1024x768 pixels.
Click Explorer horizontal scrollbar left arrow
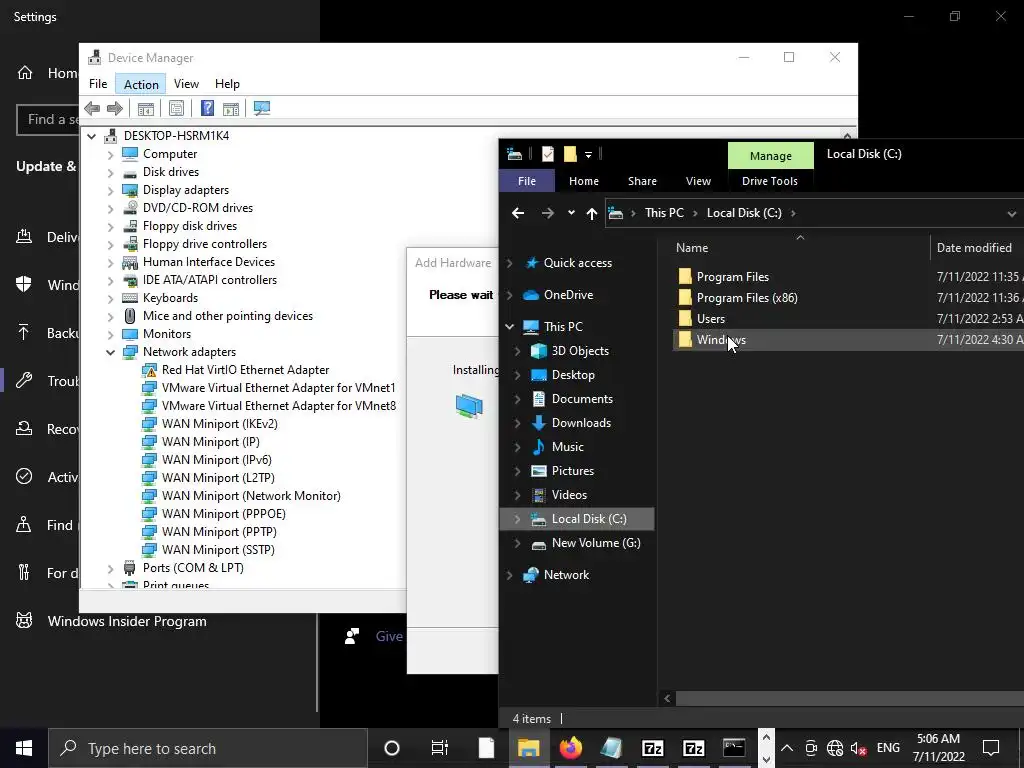[x=667, y=698]
